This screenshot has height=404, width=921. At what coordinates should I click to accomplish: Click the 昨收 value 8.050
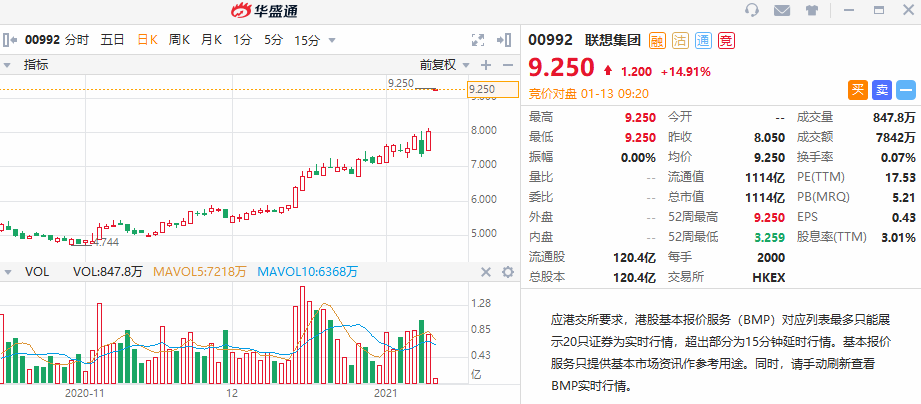[x=769, y=137]
